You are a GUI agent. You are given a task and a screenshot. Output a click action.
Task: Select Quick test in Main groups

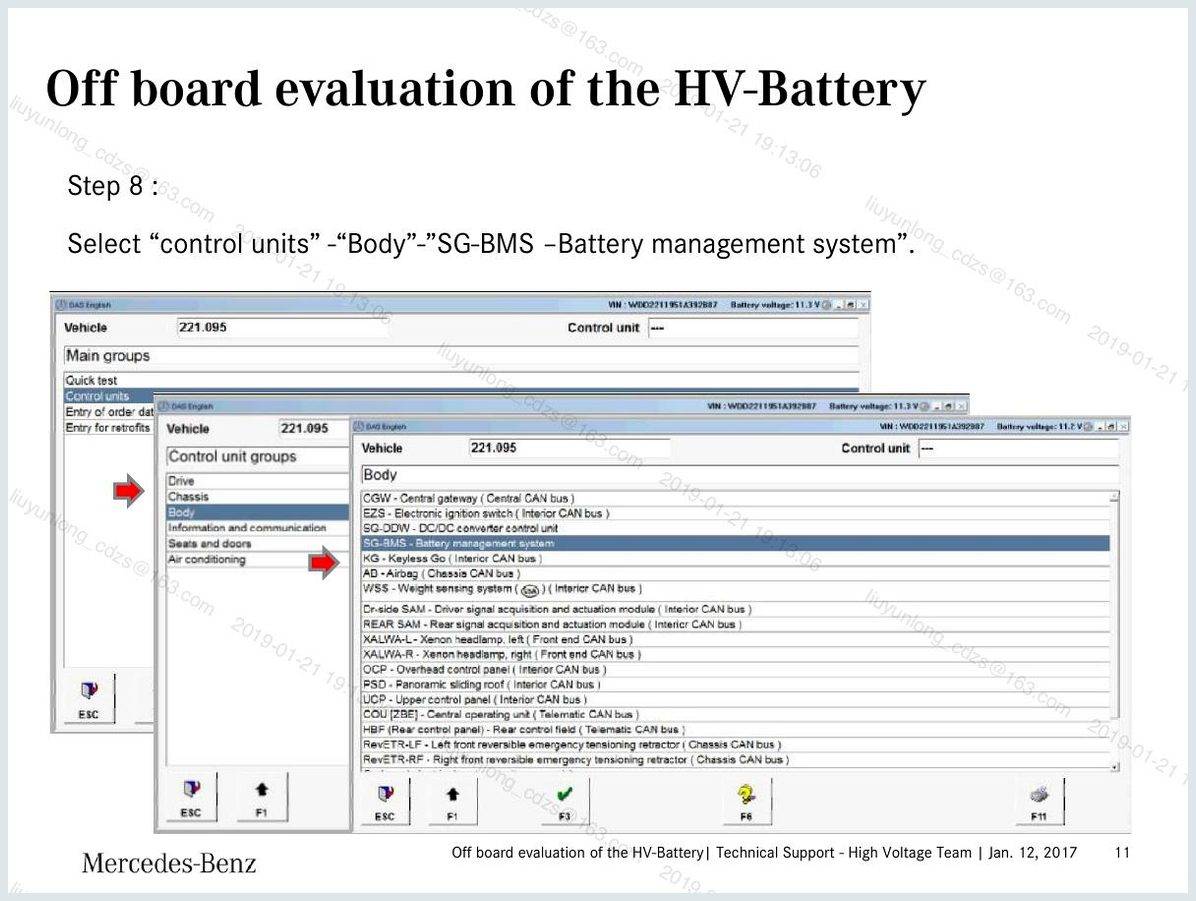[x=461, y=380]
